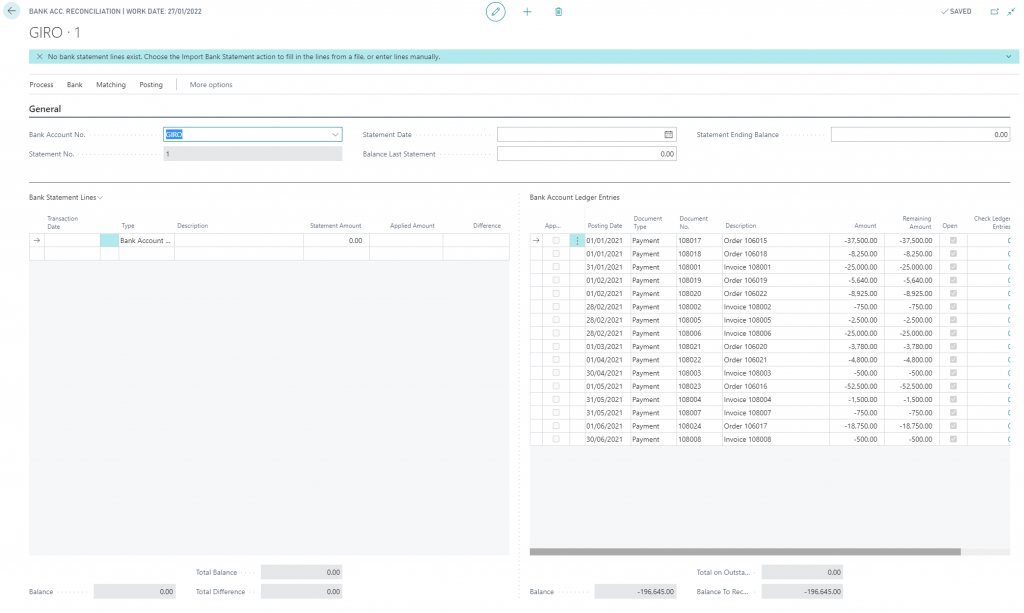Select amount -52,500.00 in Amount column
This screenshot has width=1024, height=613.
tap(861, 386)
